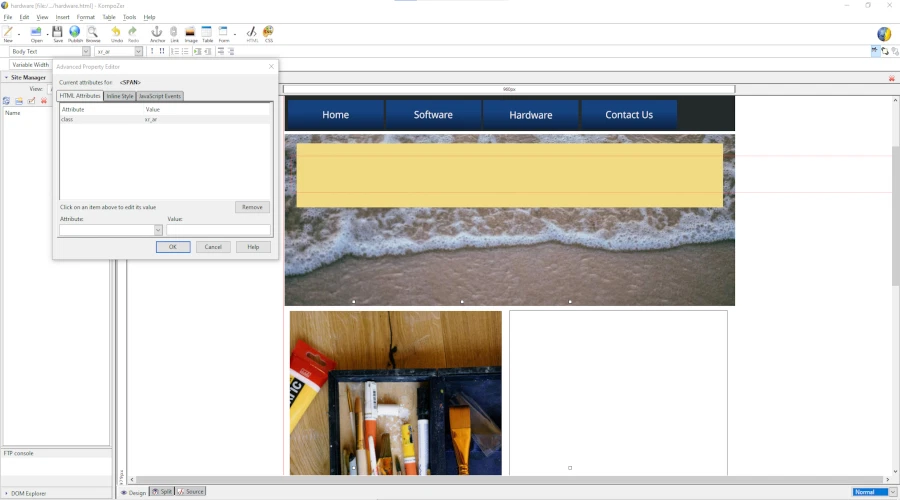Open the Table menu
This screenshot has height=500, width=900.
click(x=109, y=17)
